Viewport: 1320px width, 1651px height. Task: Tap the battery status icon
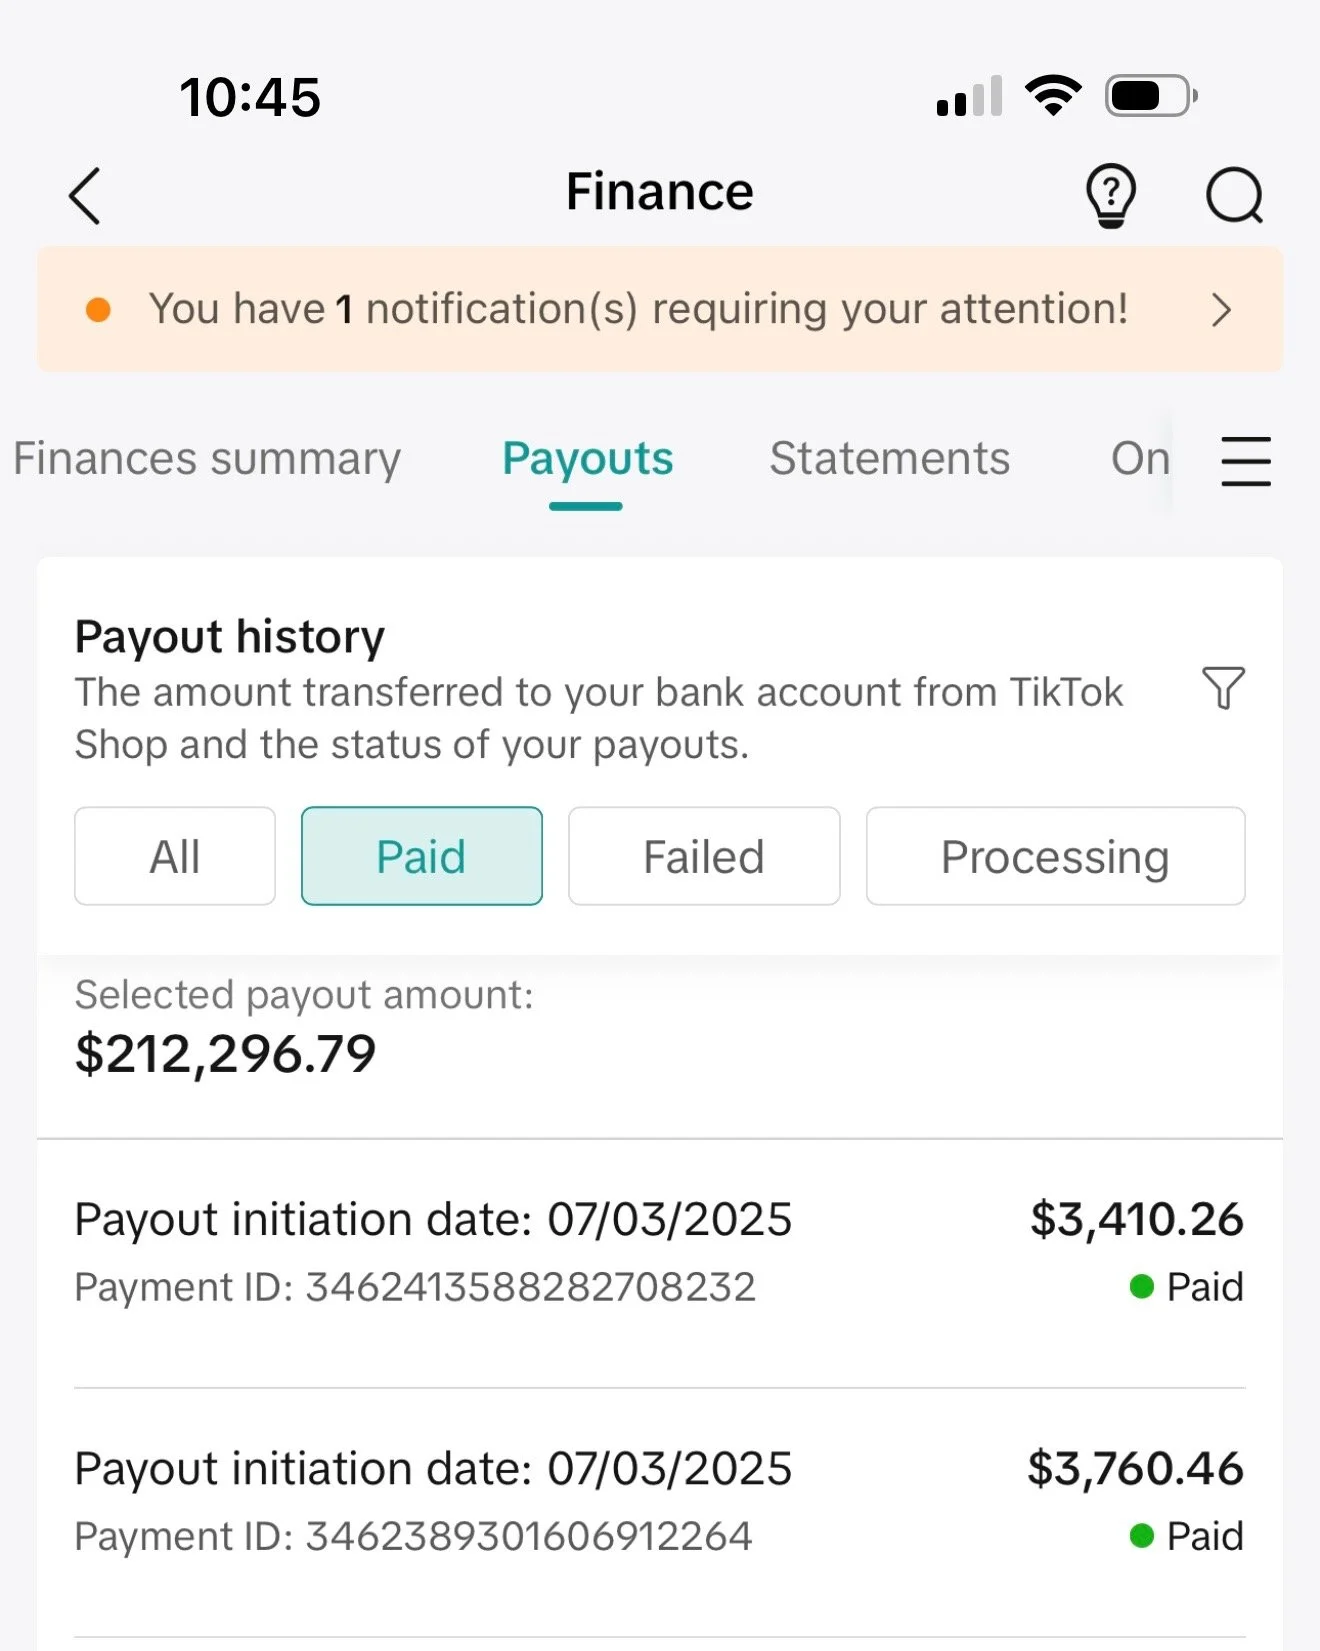pos(1151,97)
